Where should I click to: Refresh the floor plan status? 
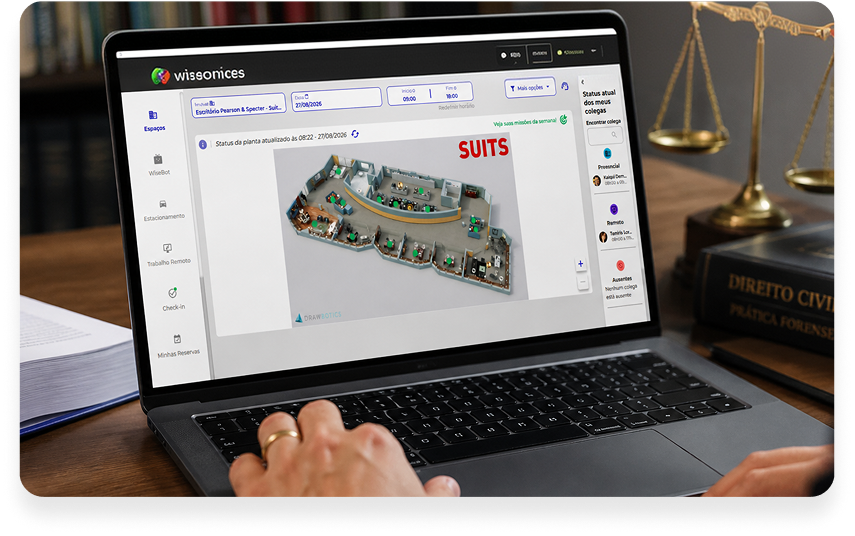pos(355,134)
